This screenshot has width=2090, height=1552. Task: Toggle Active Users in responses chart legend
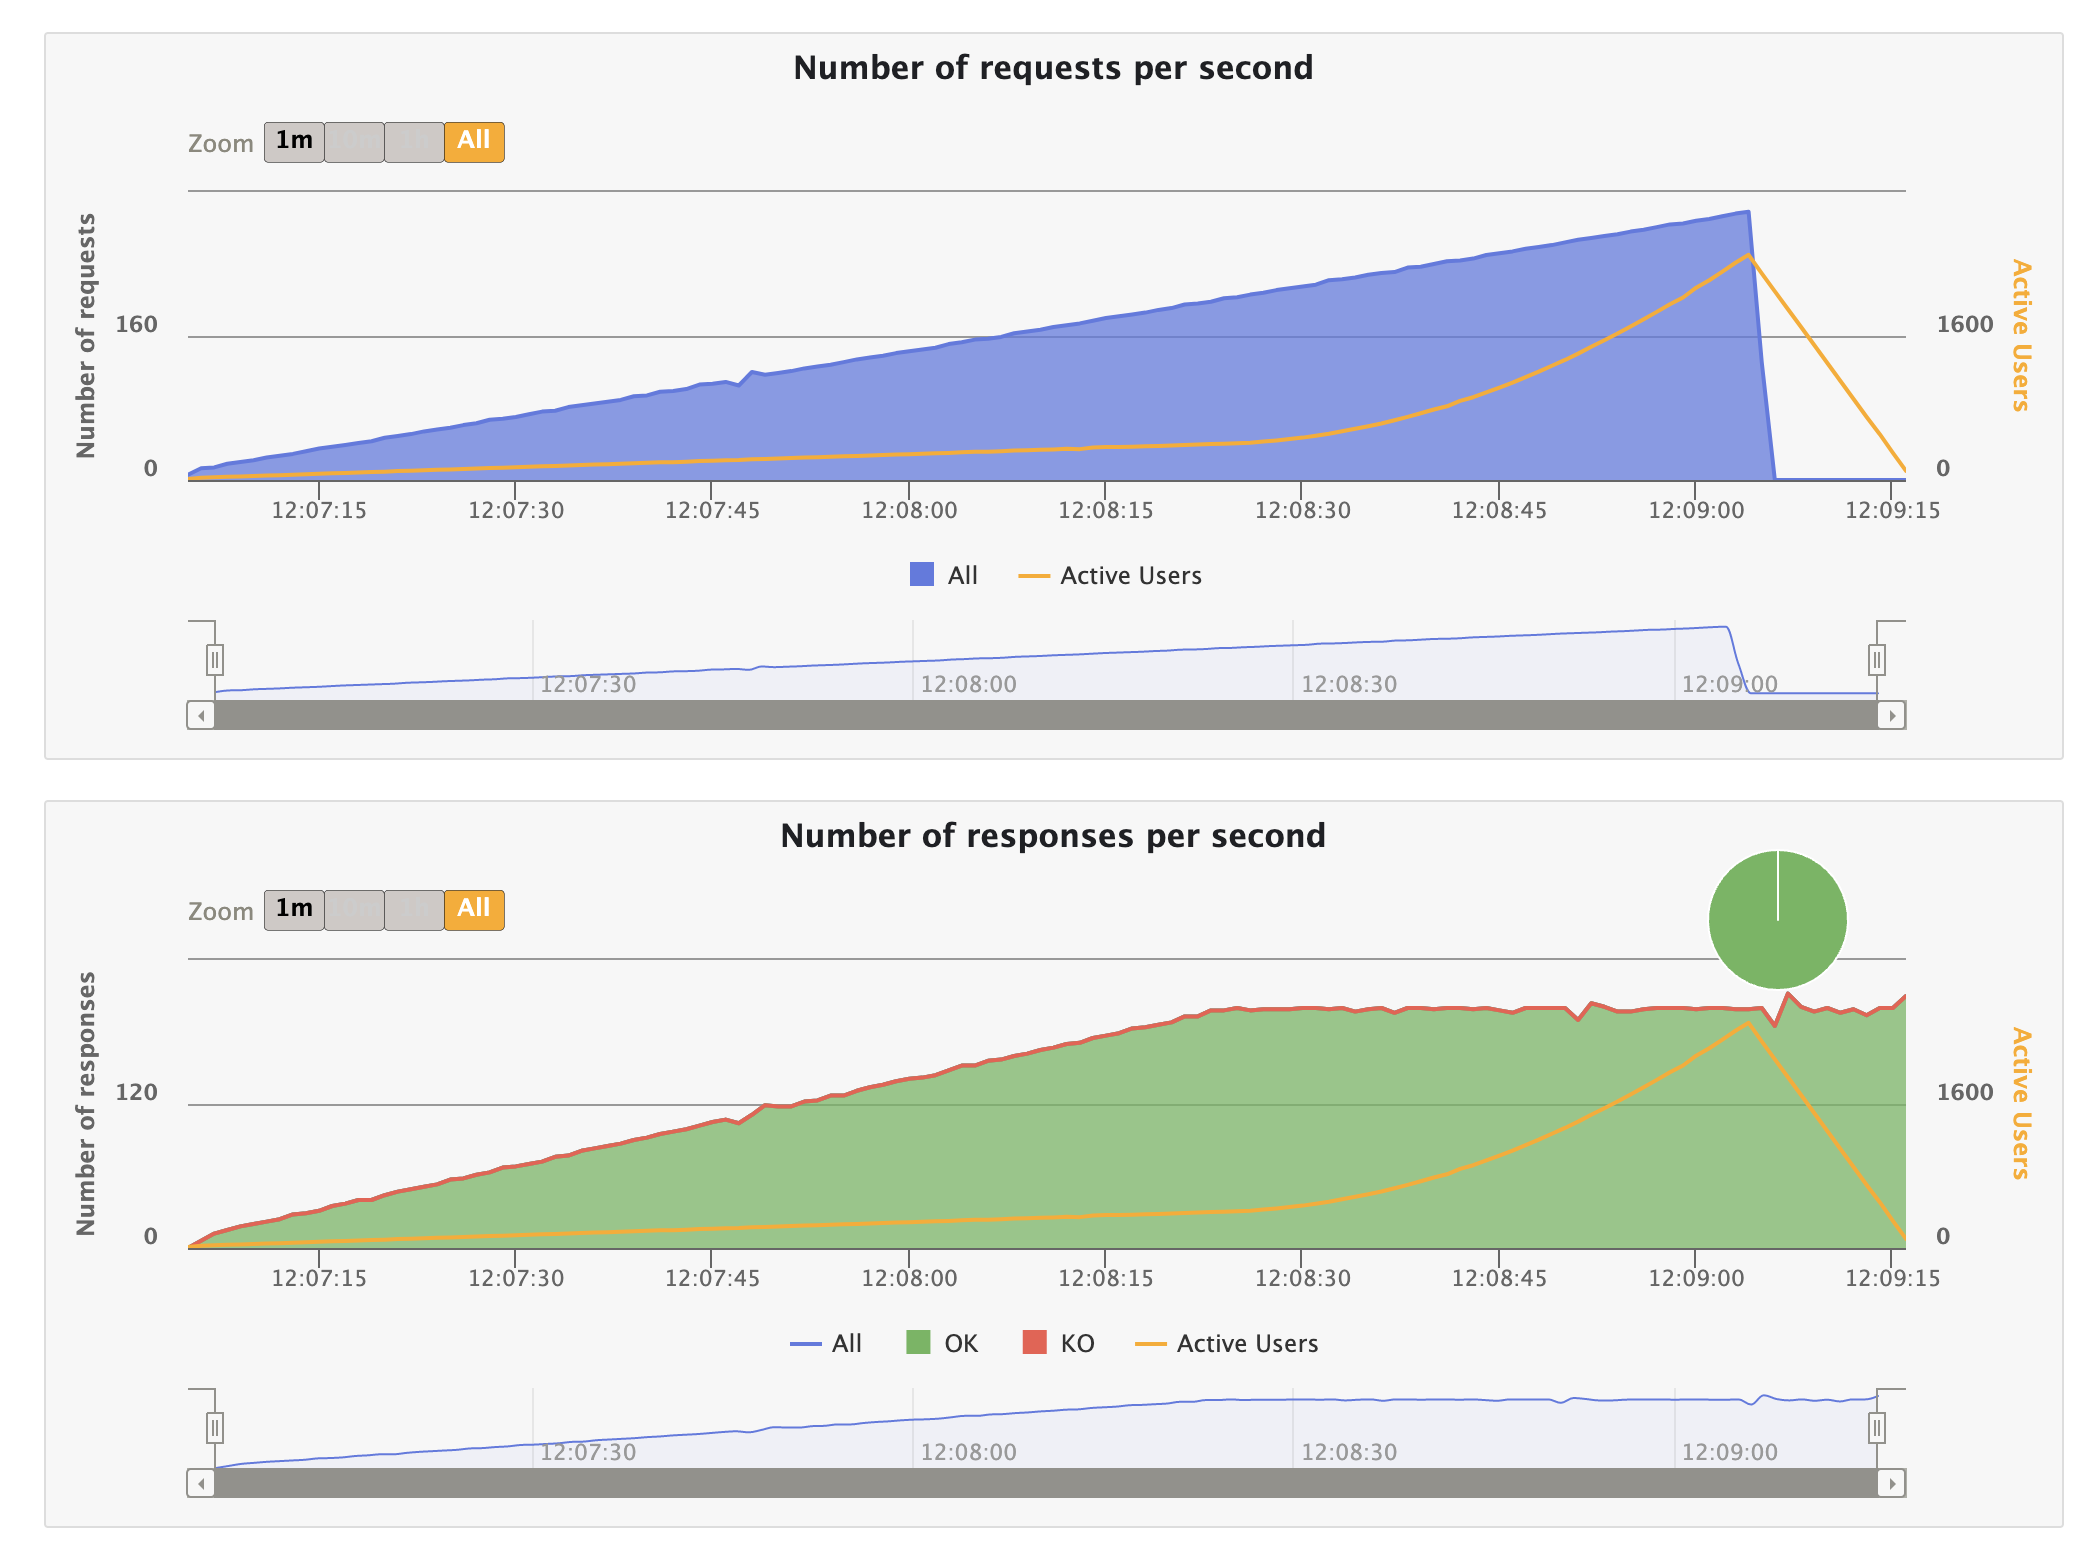(x=1246, y=1343)
